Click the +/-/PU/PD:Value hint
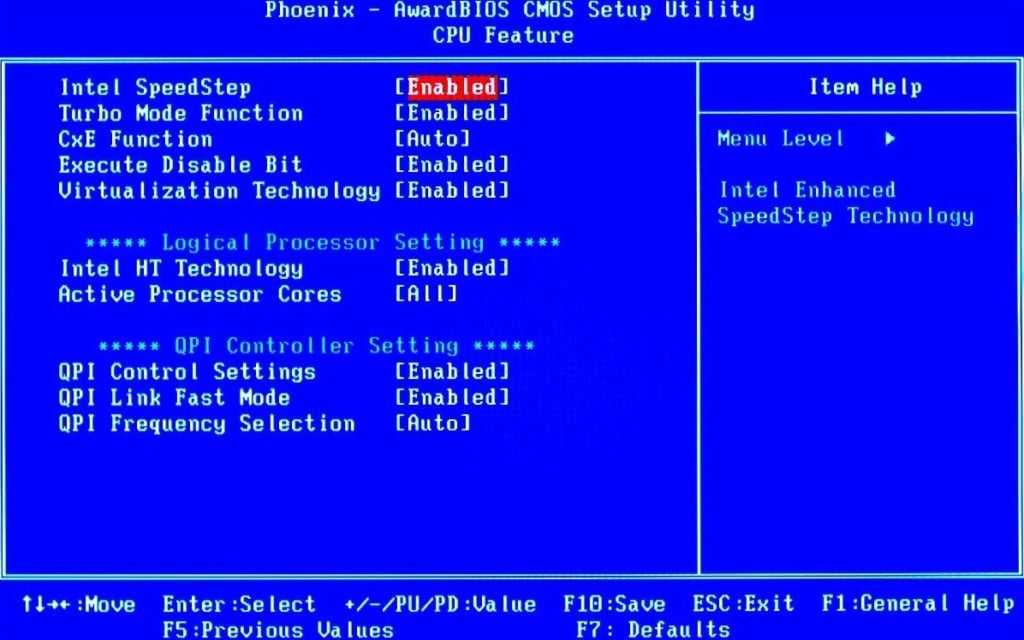Screen dimensions: 1024x640 [x=441, y=603]
